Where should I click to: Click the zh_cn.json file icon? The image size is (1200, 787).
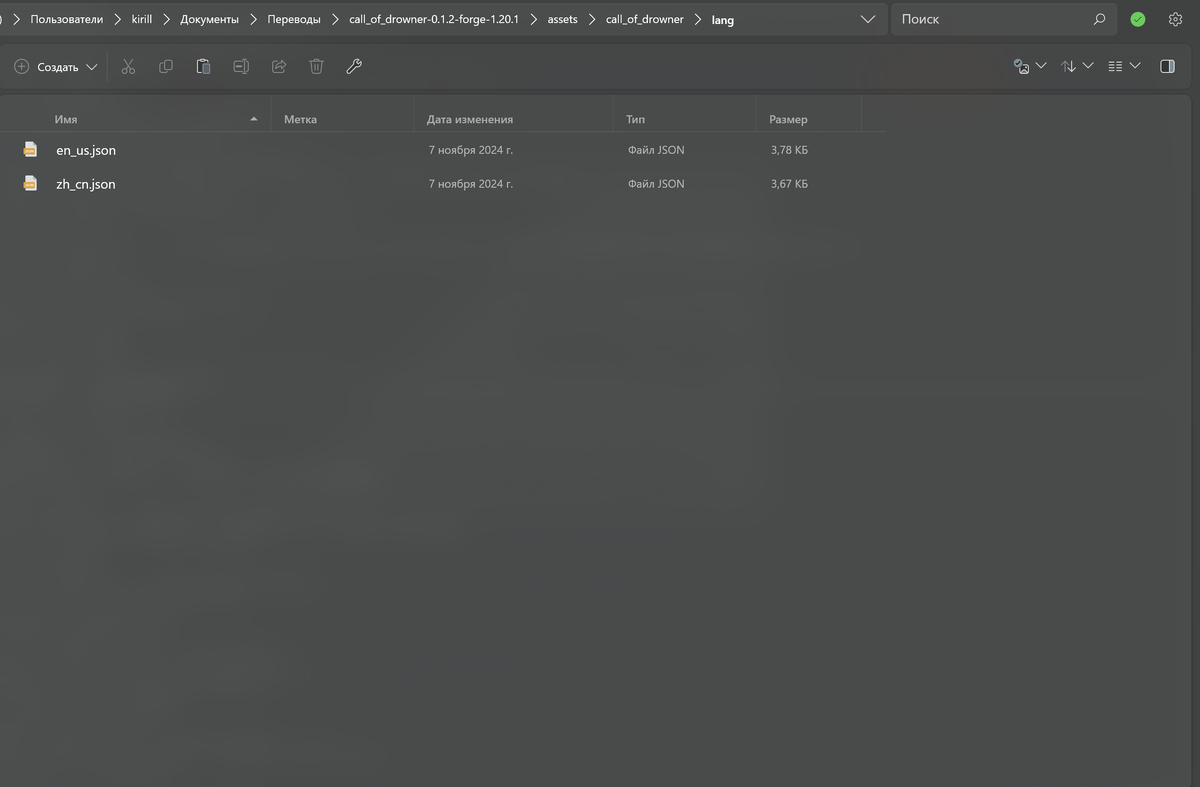point(31,184)
